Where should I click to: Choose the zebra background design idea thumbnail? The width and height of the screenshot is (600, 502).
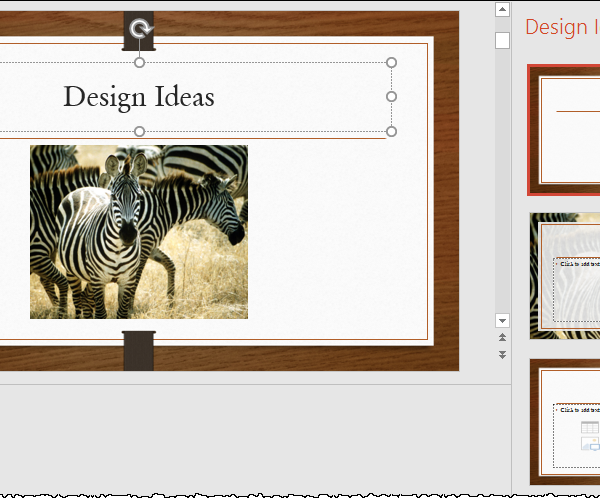565,276
